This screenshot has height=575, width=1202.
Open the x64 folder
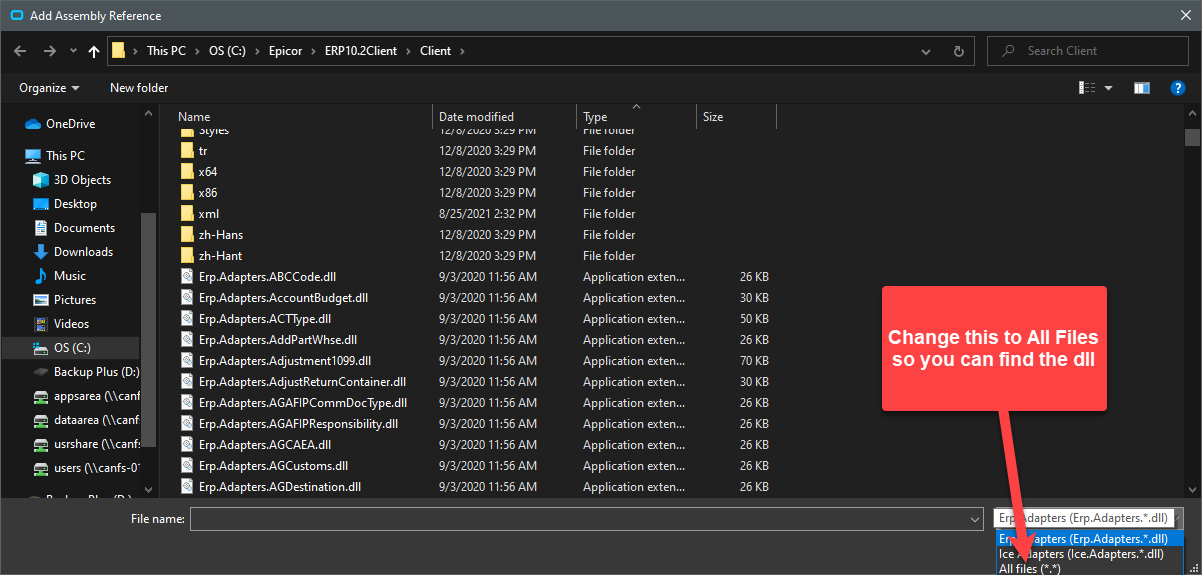pos(208,172)
